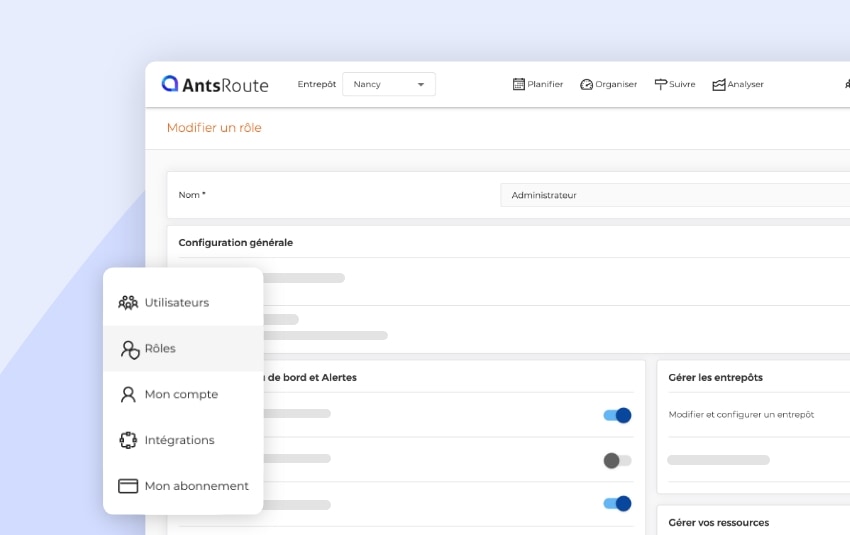Click the AntsRoute logo icon
This screenshot has height=535, width=850.
click(x=170, y=84)
